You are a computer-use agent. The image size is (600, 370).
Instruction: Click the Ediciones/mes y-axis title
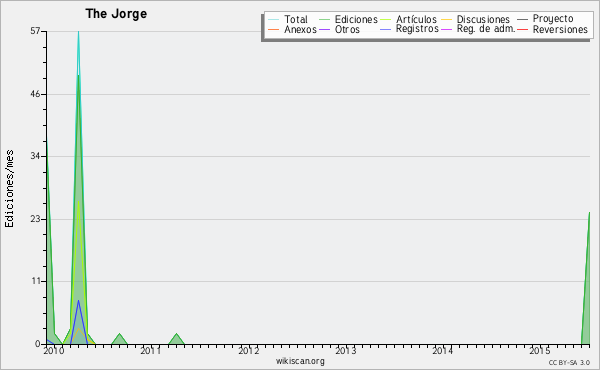[x=9, y=189]
